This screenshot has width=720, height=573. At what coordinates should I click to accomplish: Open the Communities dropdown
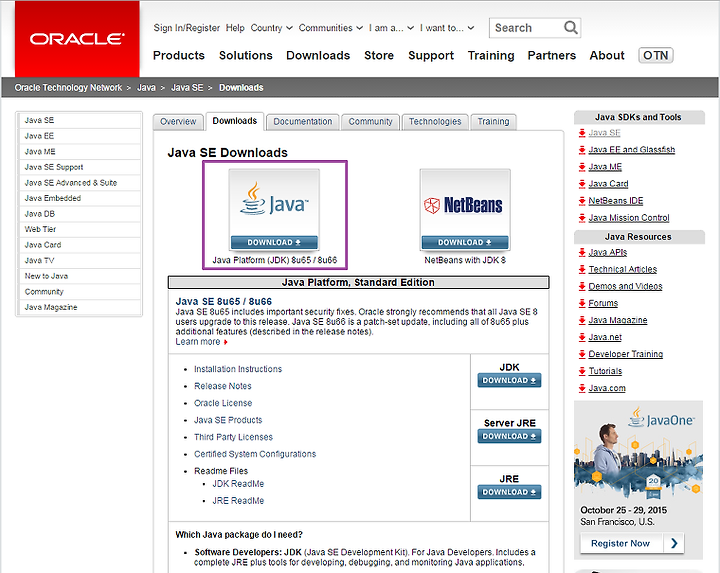[x=331, y=28]
